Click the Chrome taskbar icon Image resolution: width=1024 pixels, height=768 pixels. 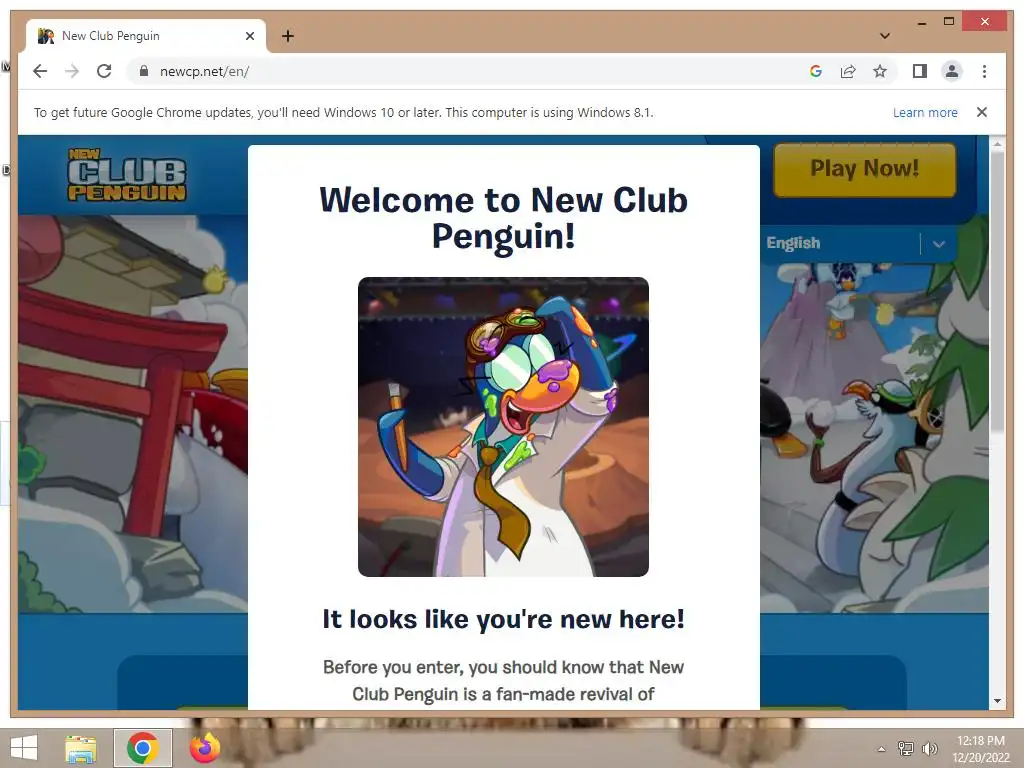[143, 748]
